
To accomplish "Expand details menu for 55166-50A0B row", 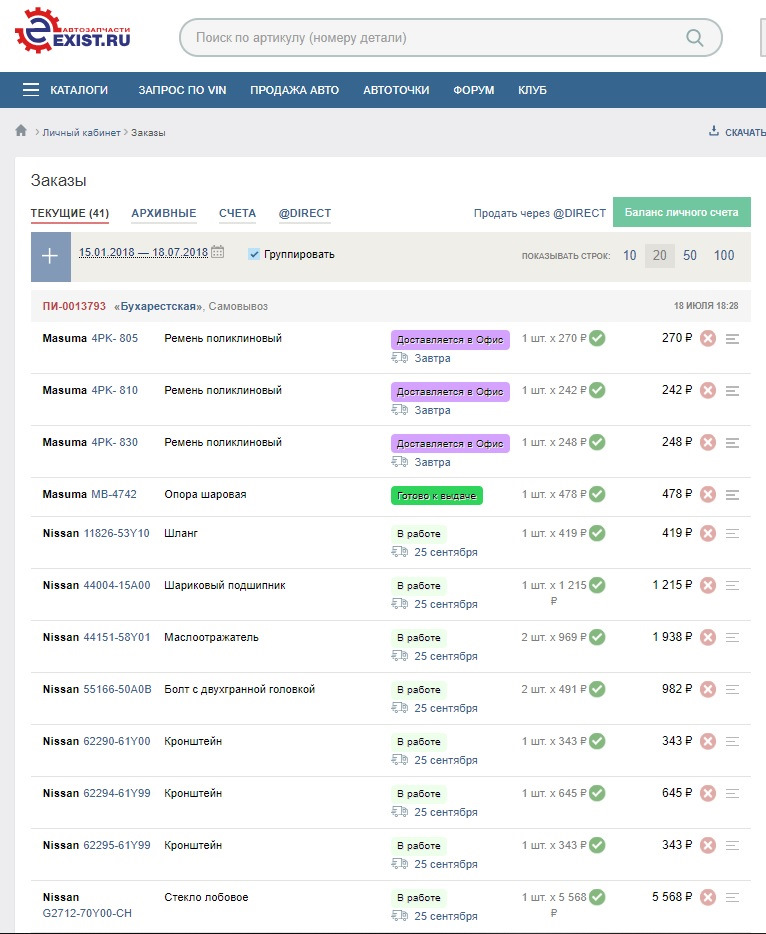I will point(732,689).
